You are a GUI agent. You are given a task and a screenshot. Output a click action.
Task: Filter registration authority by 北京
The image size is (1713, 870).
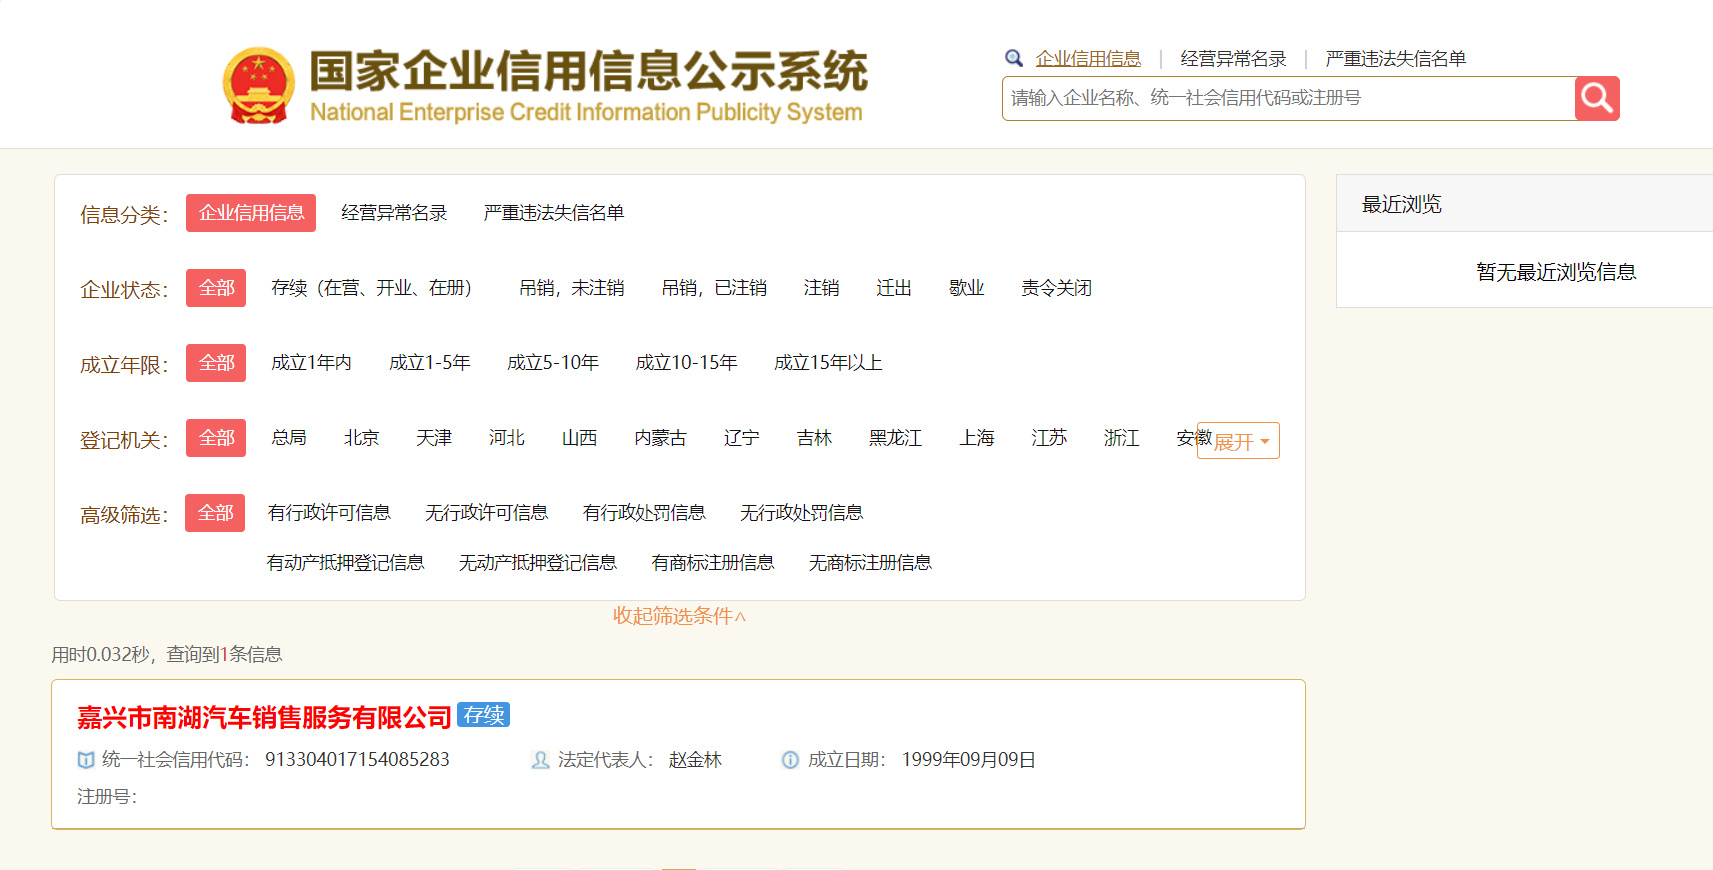tap(361, 438)
